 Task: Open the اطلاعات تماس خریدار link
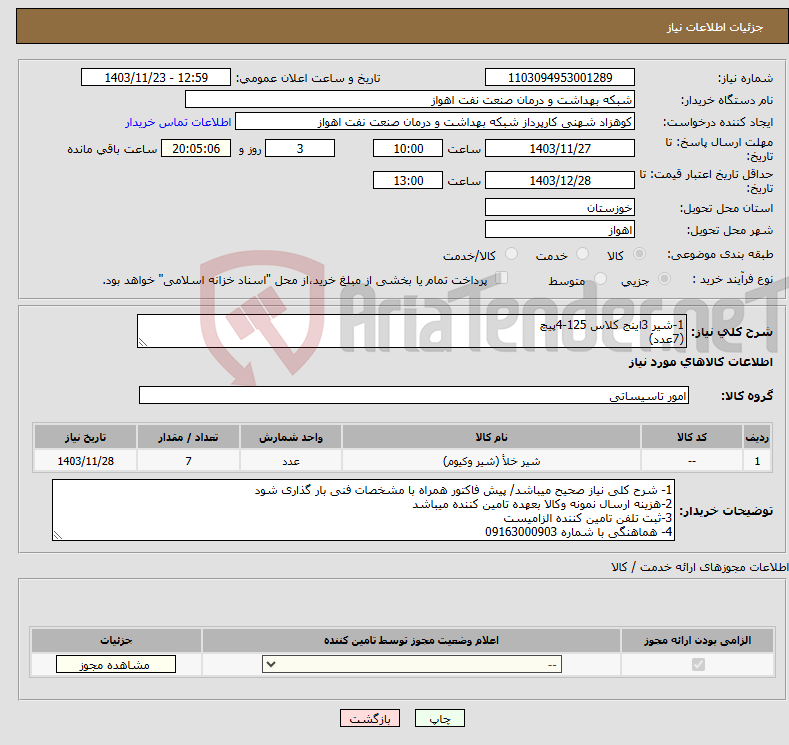pos(178,122)
